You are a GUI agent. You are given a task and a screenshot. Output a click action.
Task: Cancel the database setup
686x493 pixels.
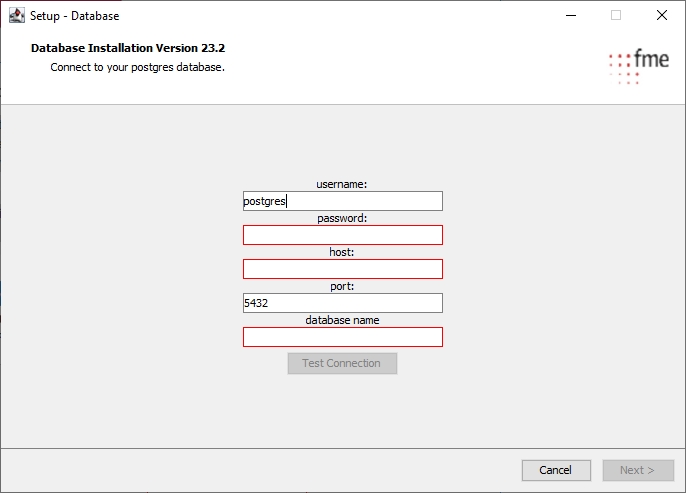[x=555, y=470]
